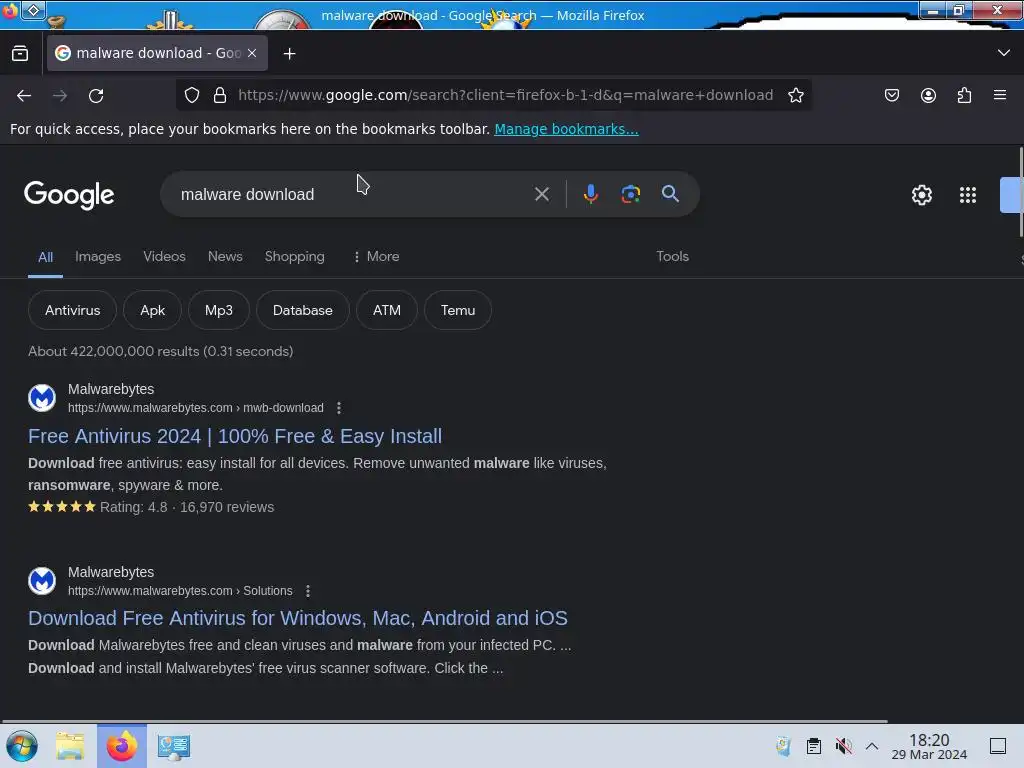Expand the hidden system tray icons
The height and width of the screenshot is (768, 1024).
pyautogui.click(x=872, y=746)
